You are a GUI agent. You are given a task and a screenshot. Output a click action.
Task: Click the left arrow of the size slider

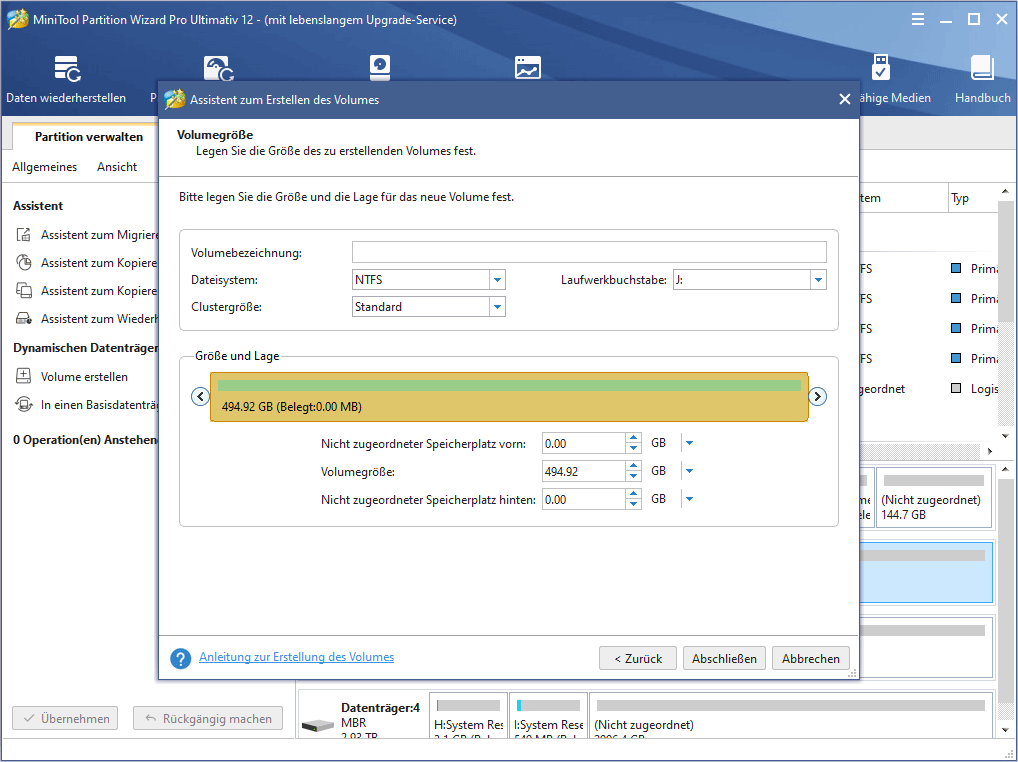pos(200,396)
